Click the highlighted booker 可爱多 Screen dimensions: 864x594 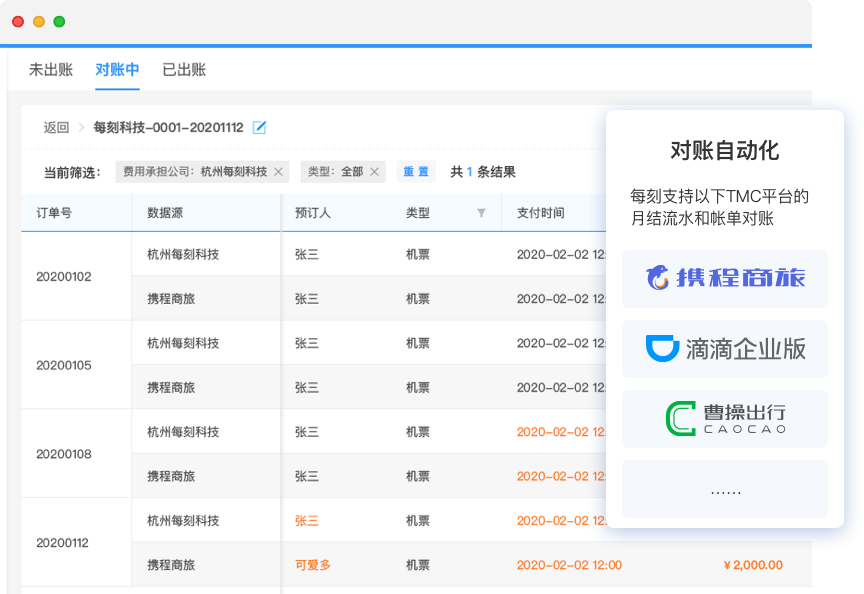click(313, 564)
